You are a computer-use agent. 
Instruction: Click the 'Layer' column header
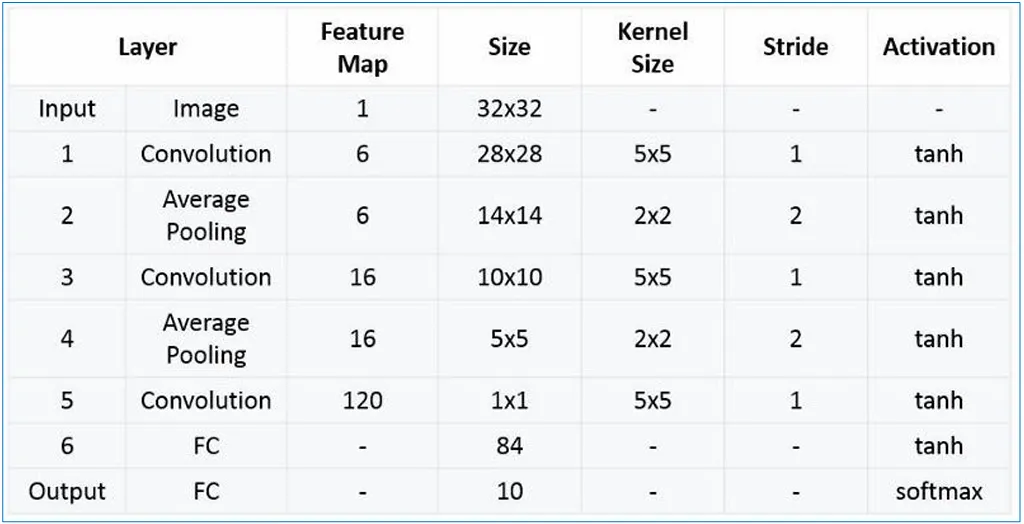click(x=147, y=47)
